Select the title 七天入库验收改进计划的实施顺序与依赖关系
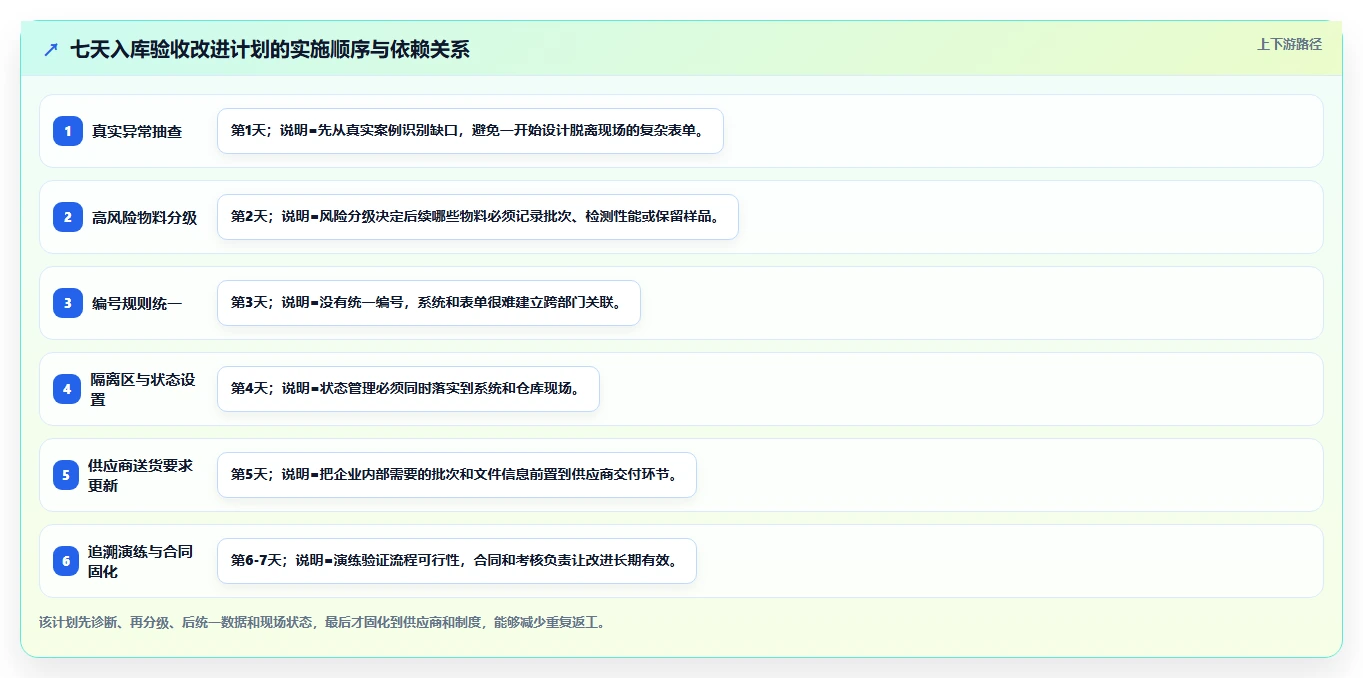The width and height of the screenshot is (1363, 678). click(x=270, y=49)
